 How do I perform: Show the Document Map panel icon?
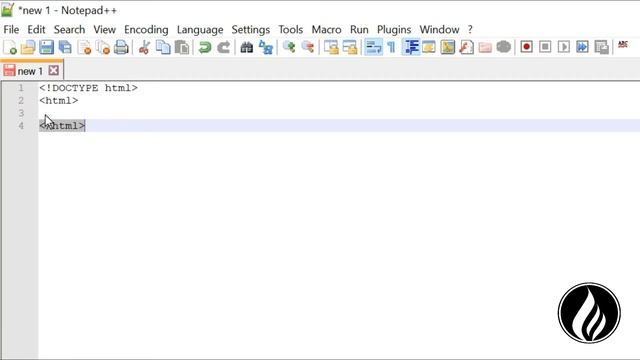(448, 47)
